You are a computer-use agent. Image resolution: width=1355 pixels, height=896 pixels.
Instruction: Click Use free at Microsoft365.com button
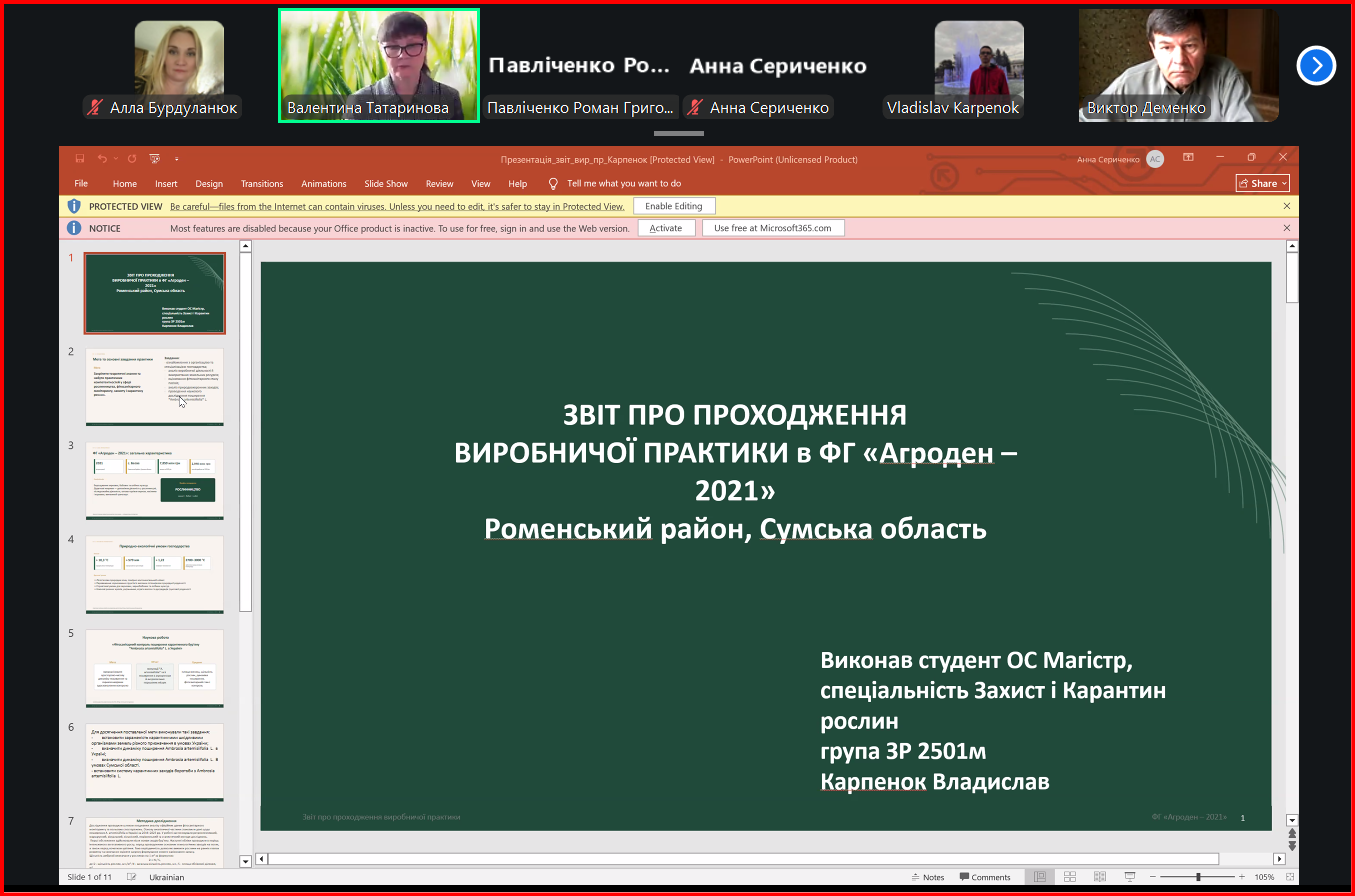point(773,228)
